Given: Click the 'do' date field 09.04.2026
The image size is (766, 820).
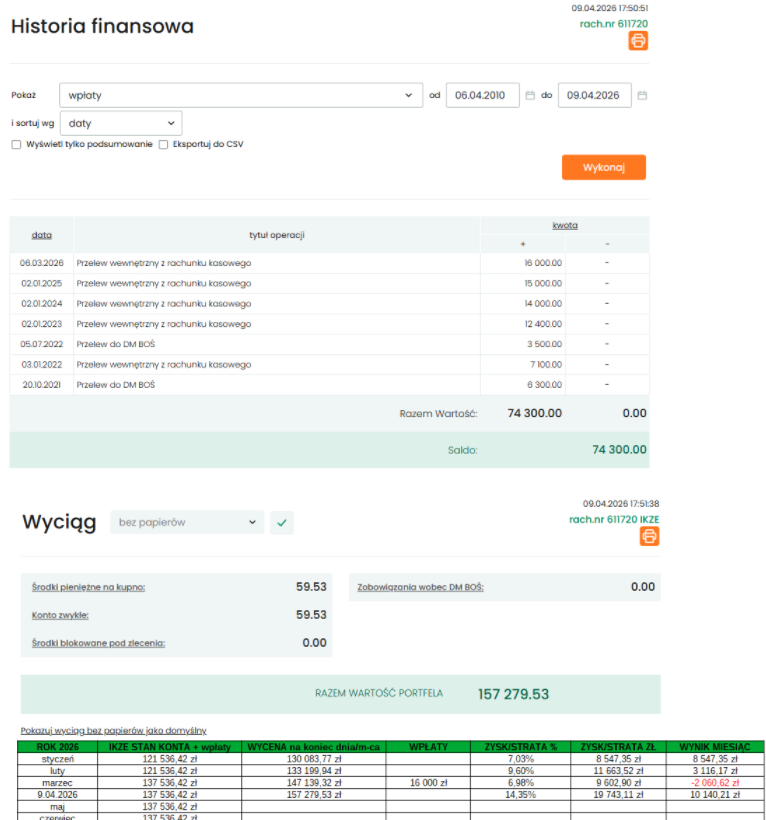Looking at the screenshot, I should point(594,95).
